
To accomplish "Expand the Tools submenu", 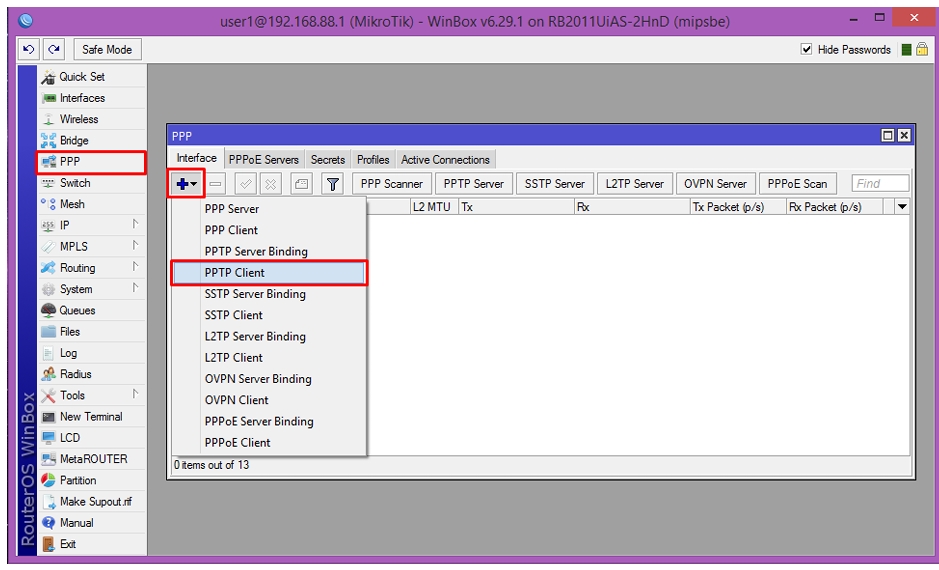I will click(92, 396).
